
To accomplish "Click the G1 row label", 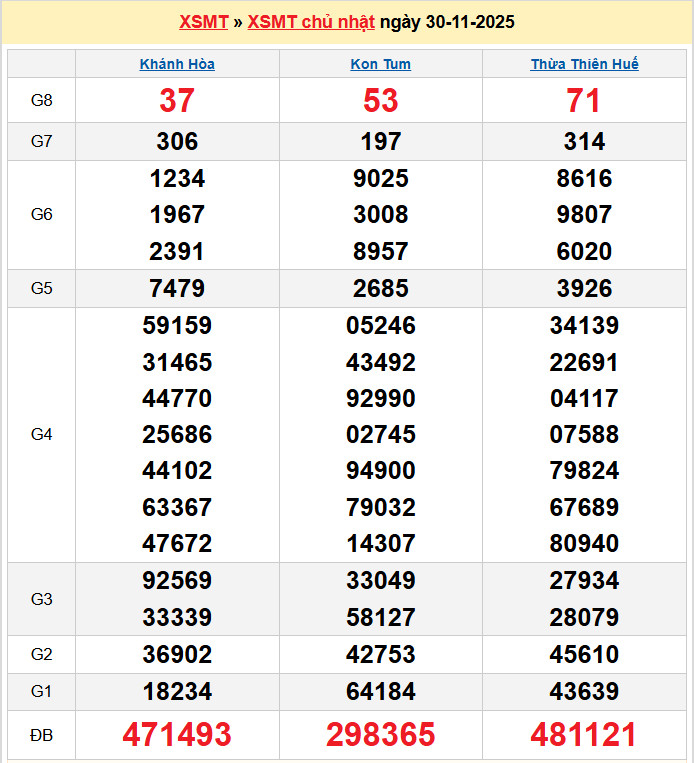I will pyautogui.click(x=41, y=692).
